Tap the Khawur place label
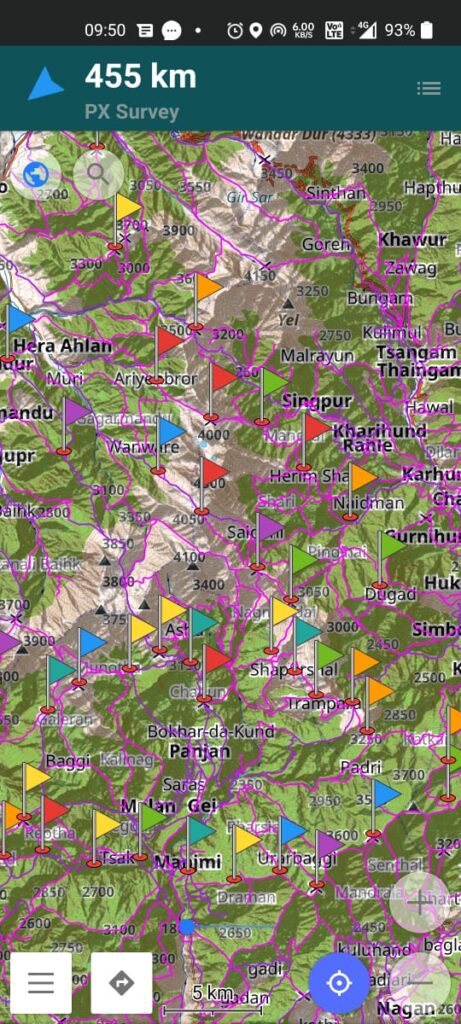Screen dimensions: 461x1024 [413, 239]
